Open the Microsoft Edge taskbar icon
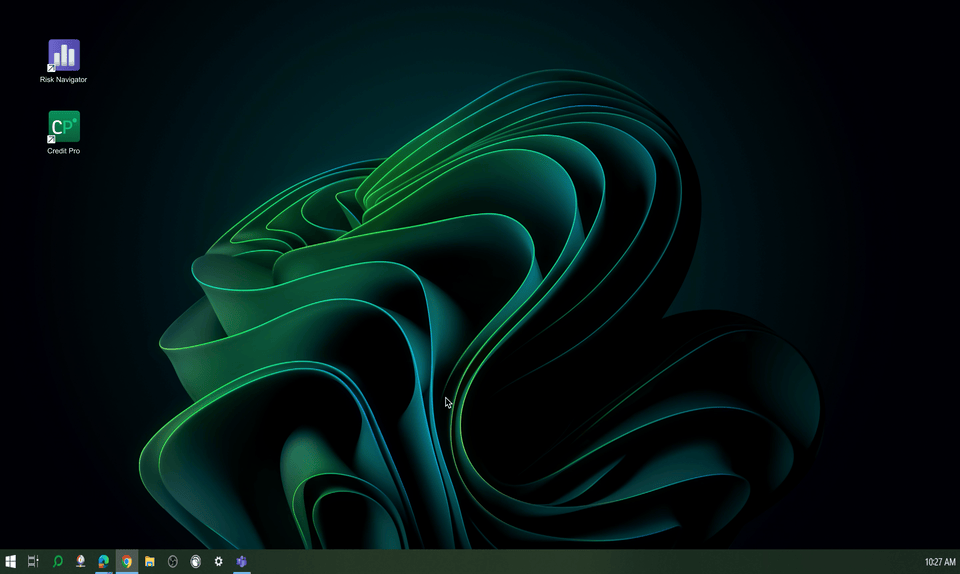The width and height of the screenshot is (960, 574). click(x=103, y=561)
